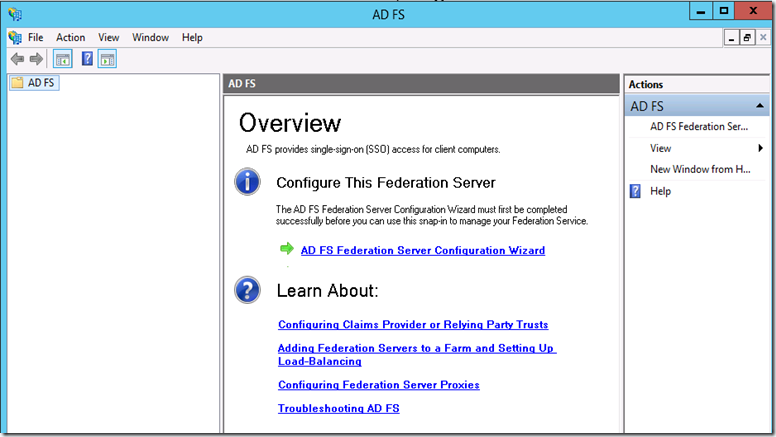Click the SSO description sentence under Overview
This screenshot has width=776, height=437.
tap(373, 149)
